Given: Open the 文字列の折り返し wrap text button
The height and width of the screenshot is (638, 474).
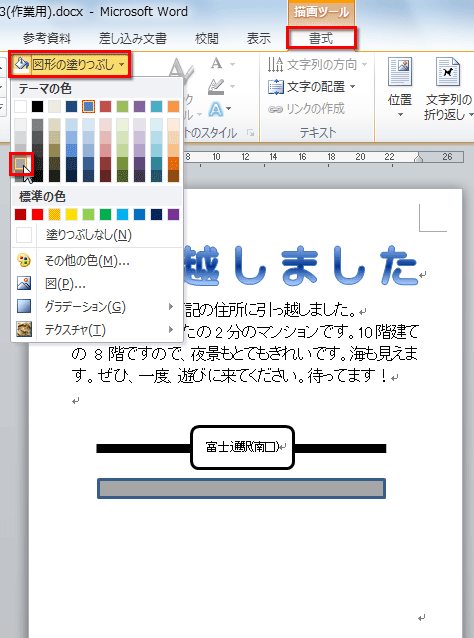Looking at the screenshot, I should point(448,89).
